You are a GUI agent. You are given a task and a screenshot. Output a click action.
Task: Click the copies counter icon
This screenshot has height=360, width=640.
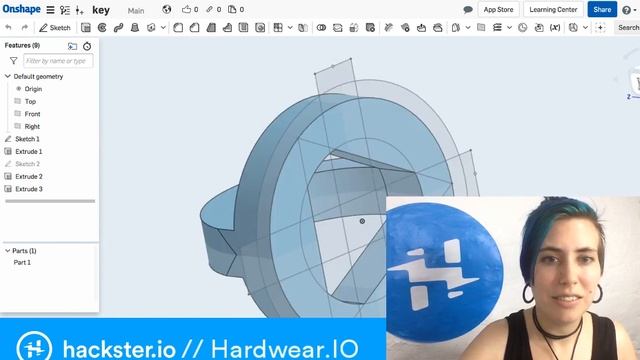236,9
